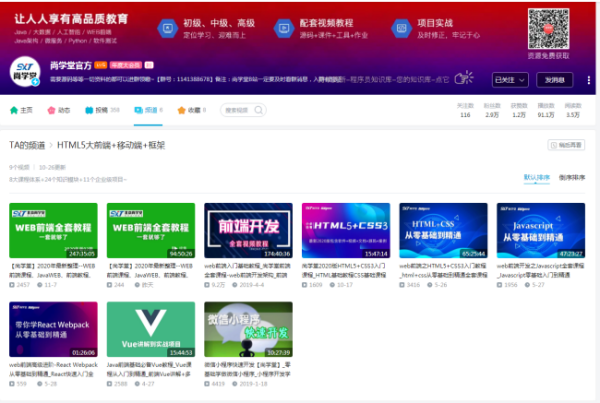Screen dimensions: 600x403
Task: Click the channel description 8大课程体系 text
Action: 68,179
